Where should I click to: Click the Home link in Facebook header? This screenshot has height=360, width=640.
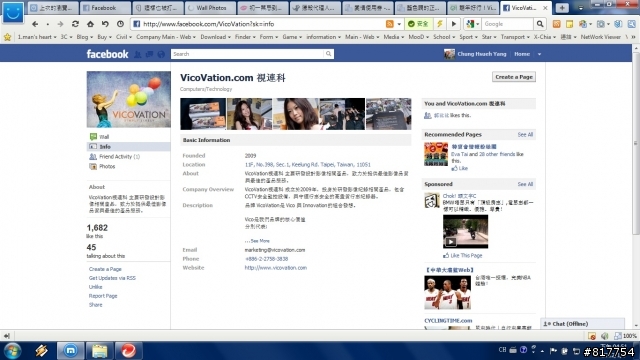coord(522,54)
